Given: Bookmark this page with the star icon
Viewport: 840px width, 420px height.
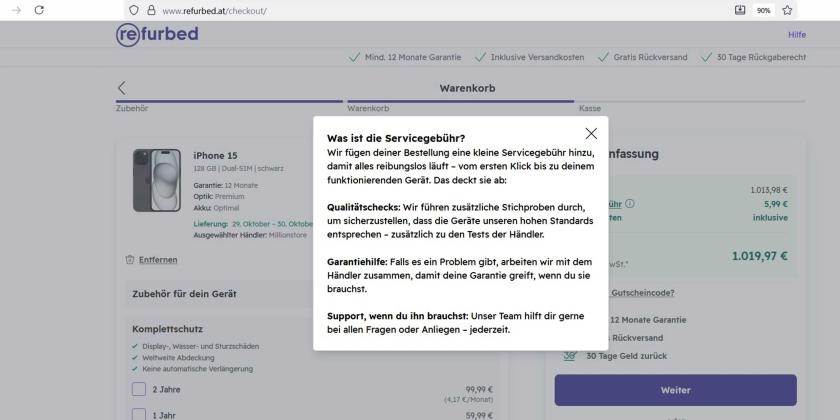Looking at the screenshot, I should pyautogui.click(x=787, y=10).
